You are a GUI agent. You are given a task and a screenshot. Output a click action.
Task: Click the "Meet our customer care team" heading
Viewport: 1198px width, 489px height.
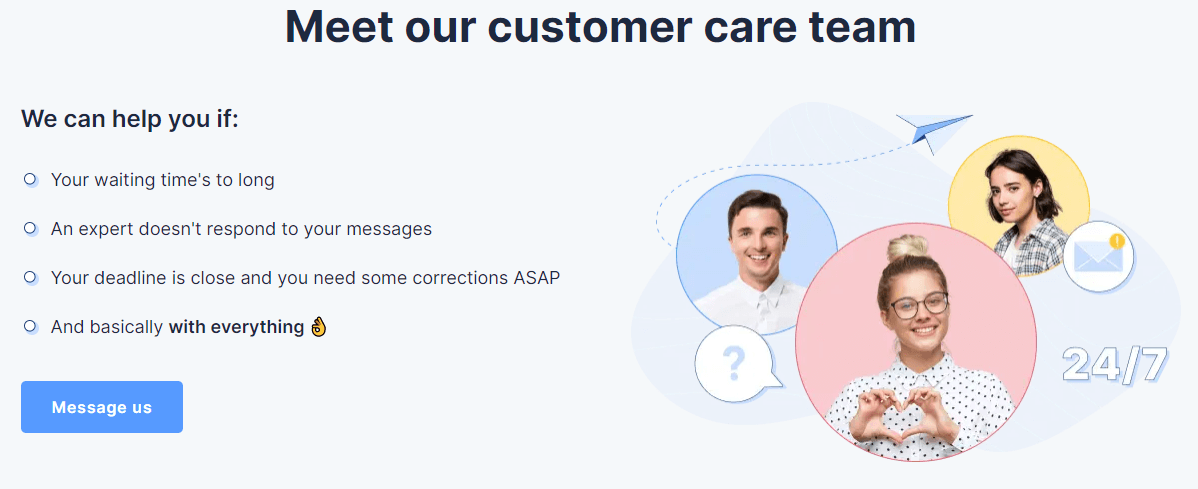[600, 28]
